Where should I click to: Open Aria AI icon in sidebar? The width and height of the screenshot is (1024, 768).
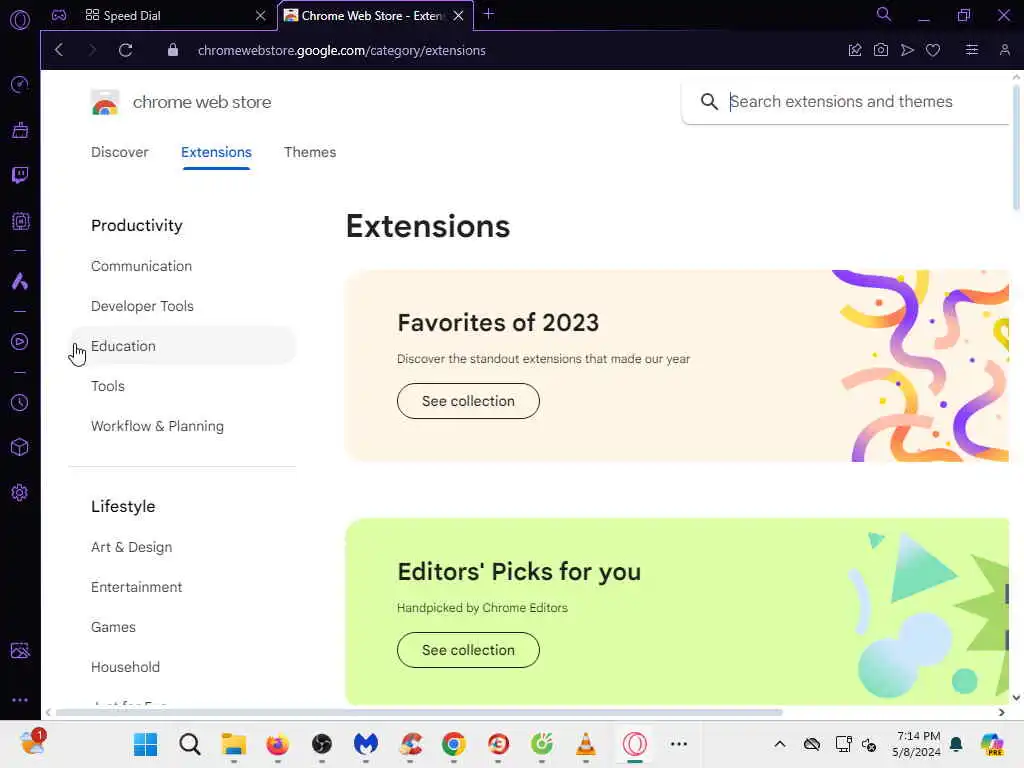[20, 281]
